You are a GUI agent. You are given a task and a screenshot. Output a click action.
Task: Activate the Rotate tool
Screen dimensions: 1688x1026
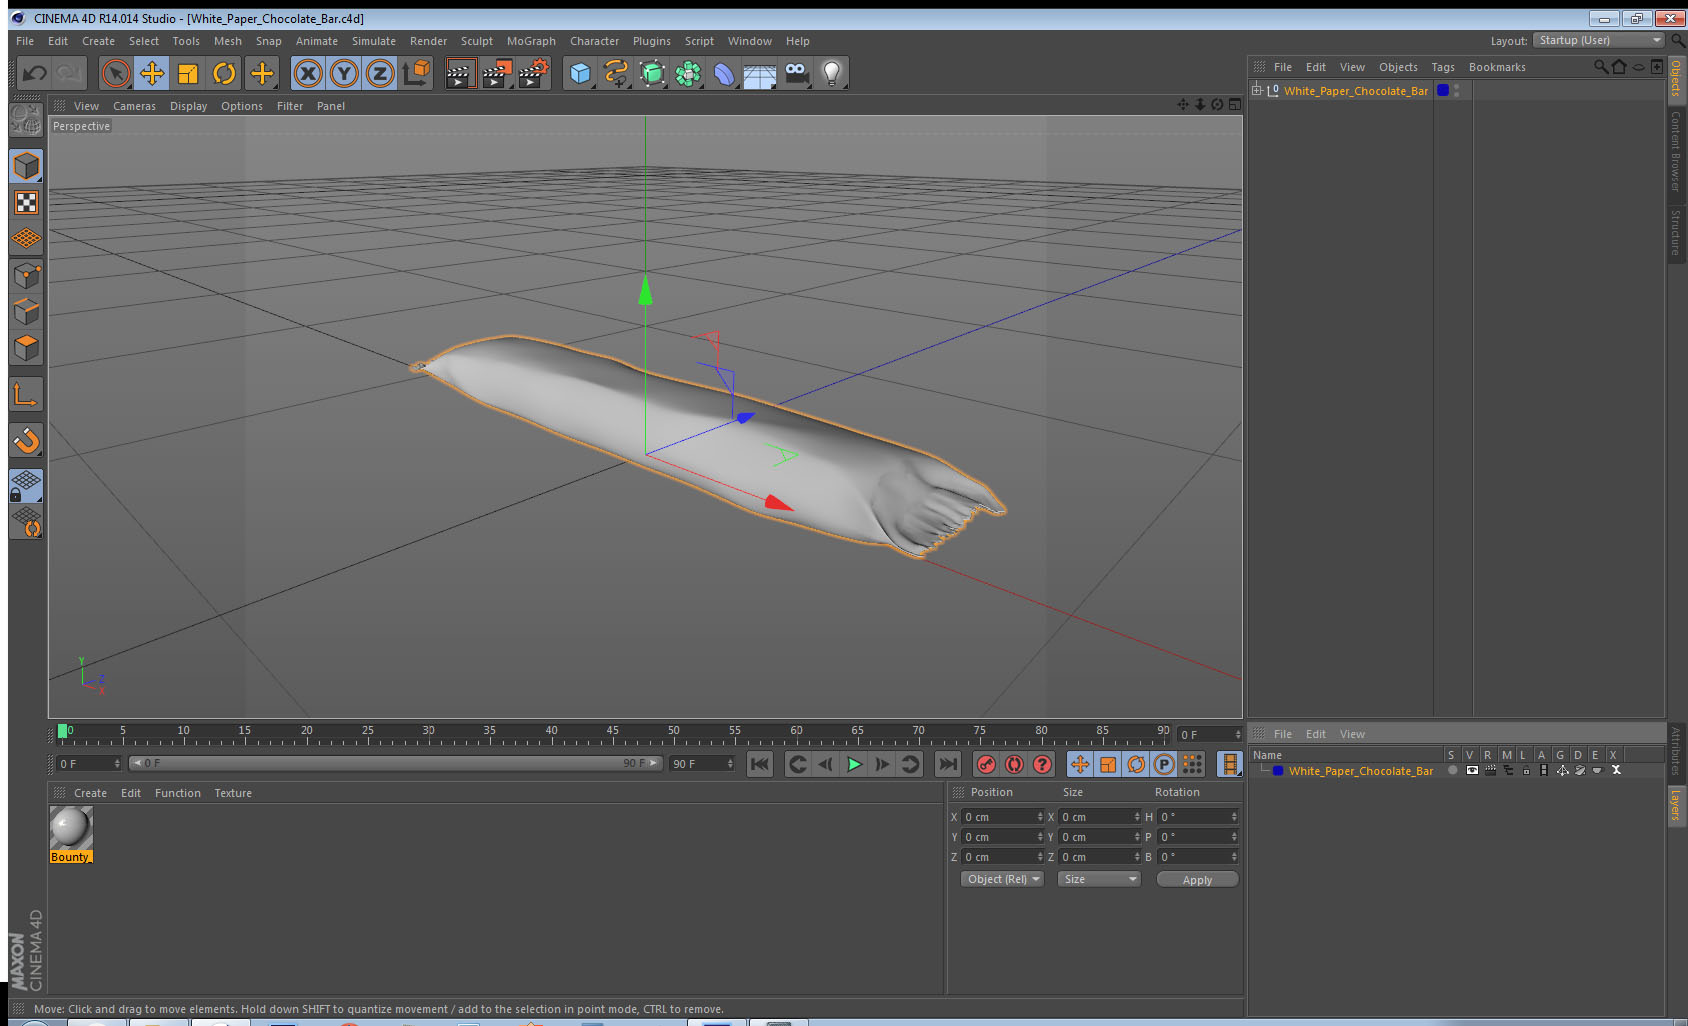pos(224,73)
